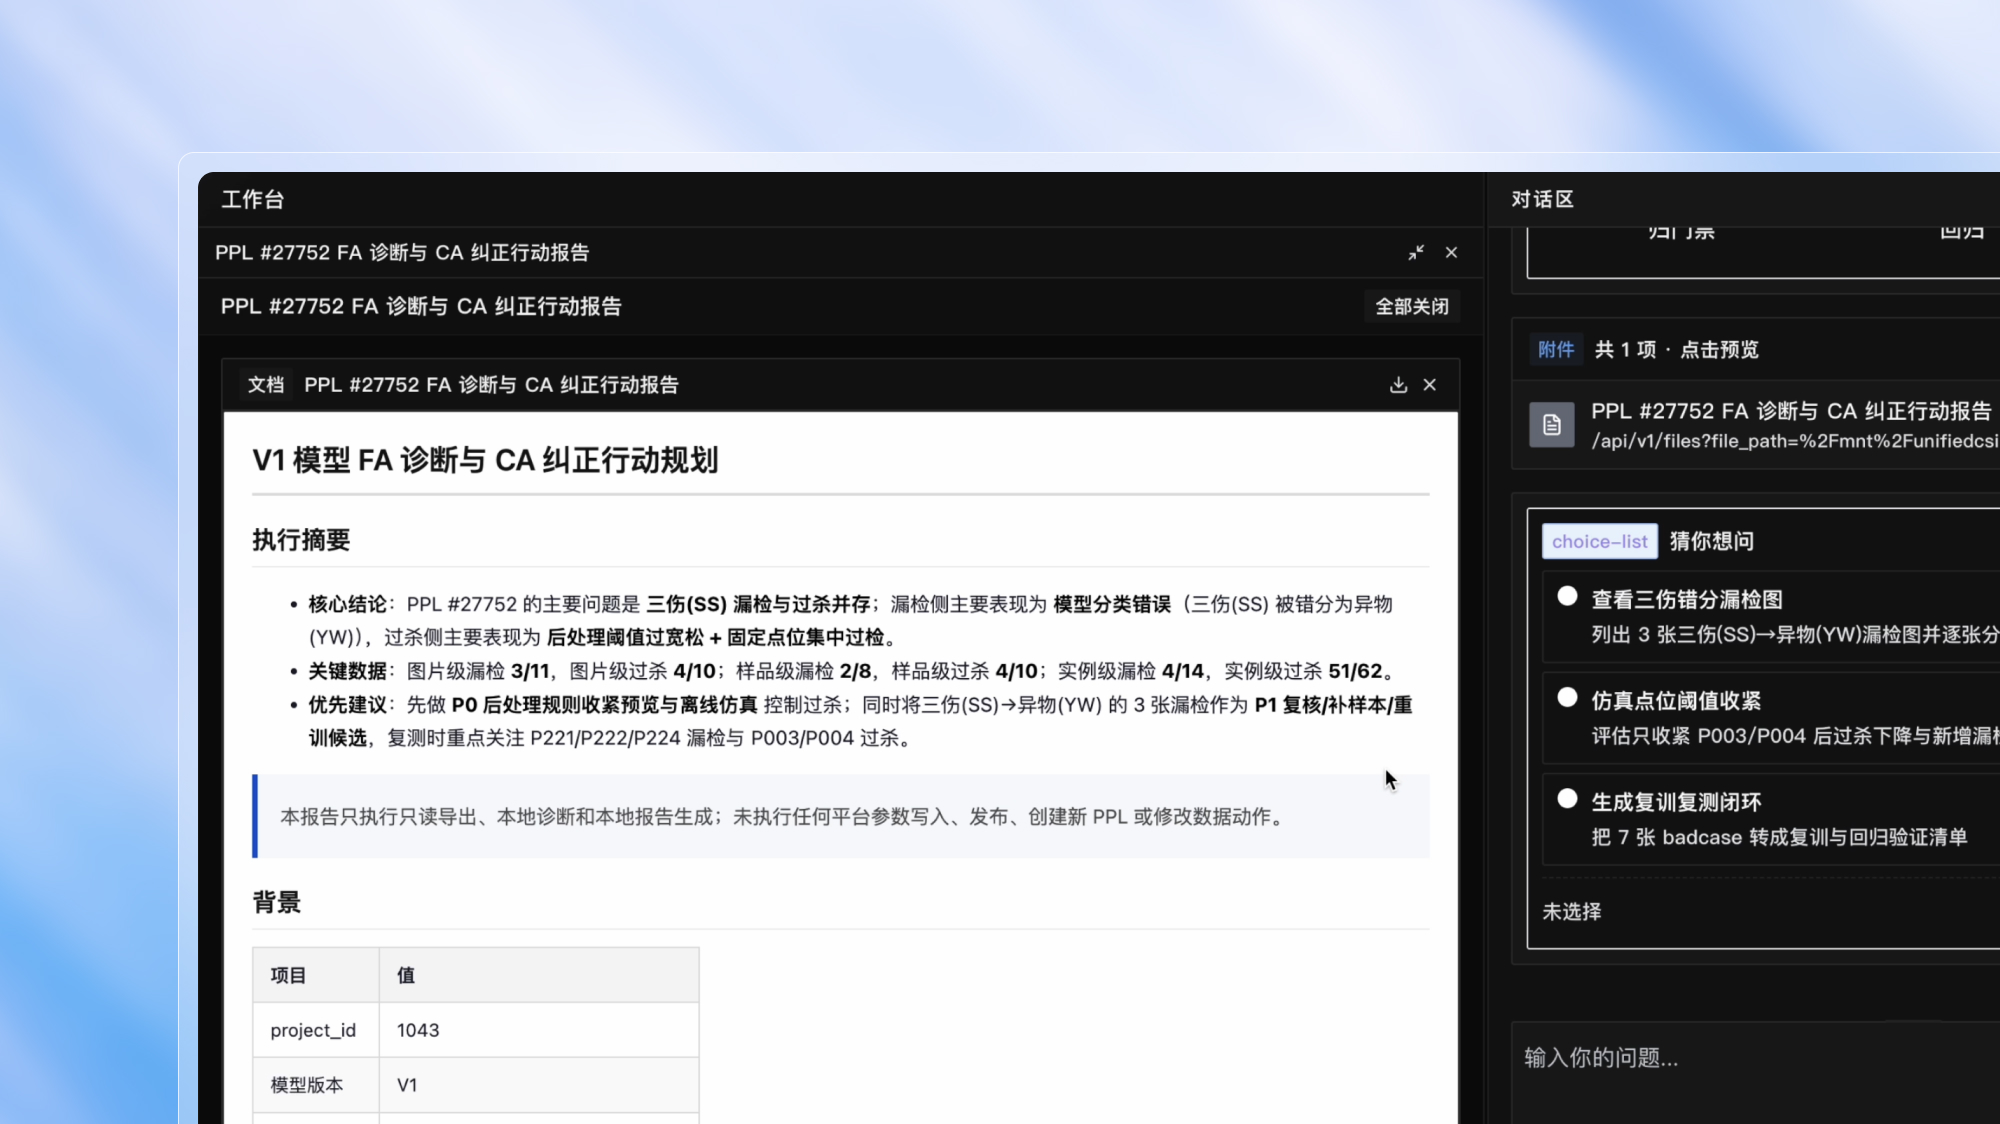Download the document via the download icon
2000x1124 pixels.
1398,385
